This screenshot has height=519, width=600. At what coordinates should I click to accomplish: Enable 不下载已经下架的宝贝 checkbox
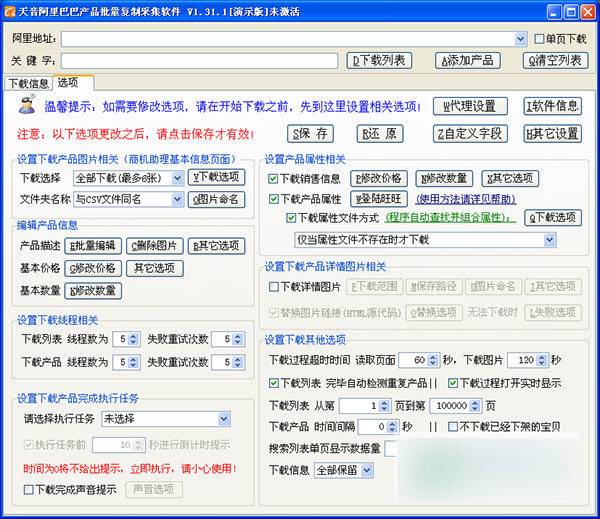(453, 426)
